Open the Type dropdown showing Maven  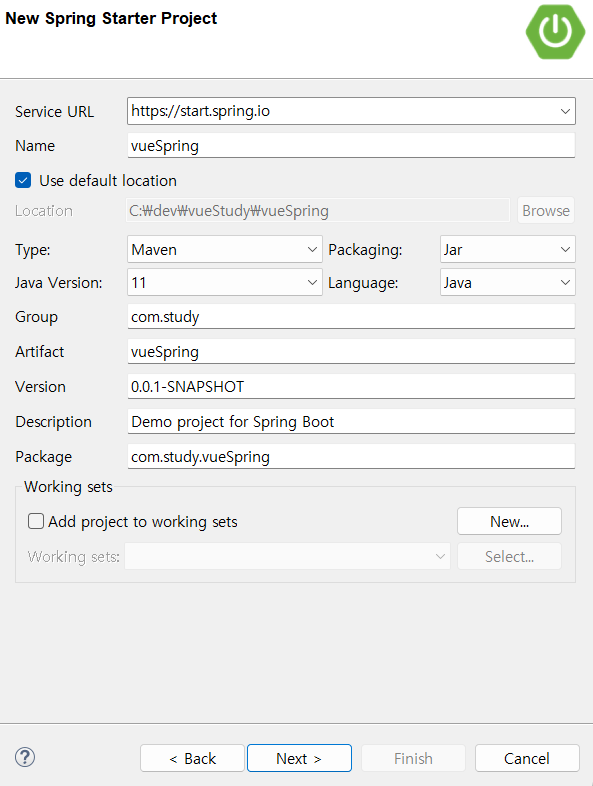tap(225, 249)
